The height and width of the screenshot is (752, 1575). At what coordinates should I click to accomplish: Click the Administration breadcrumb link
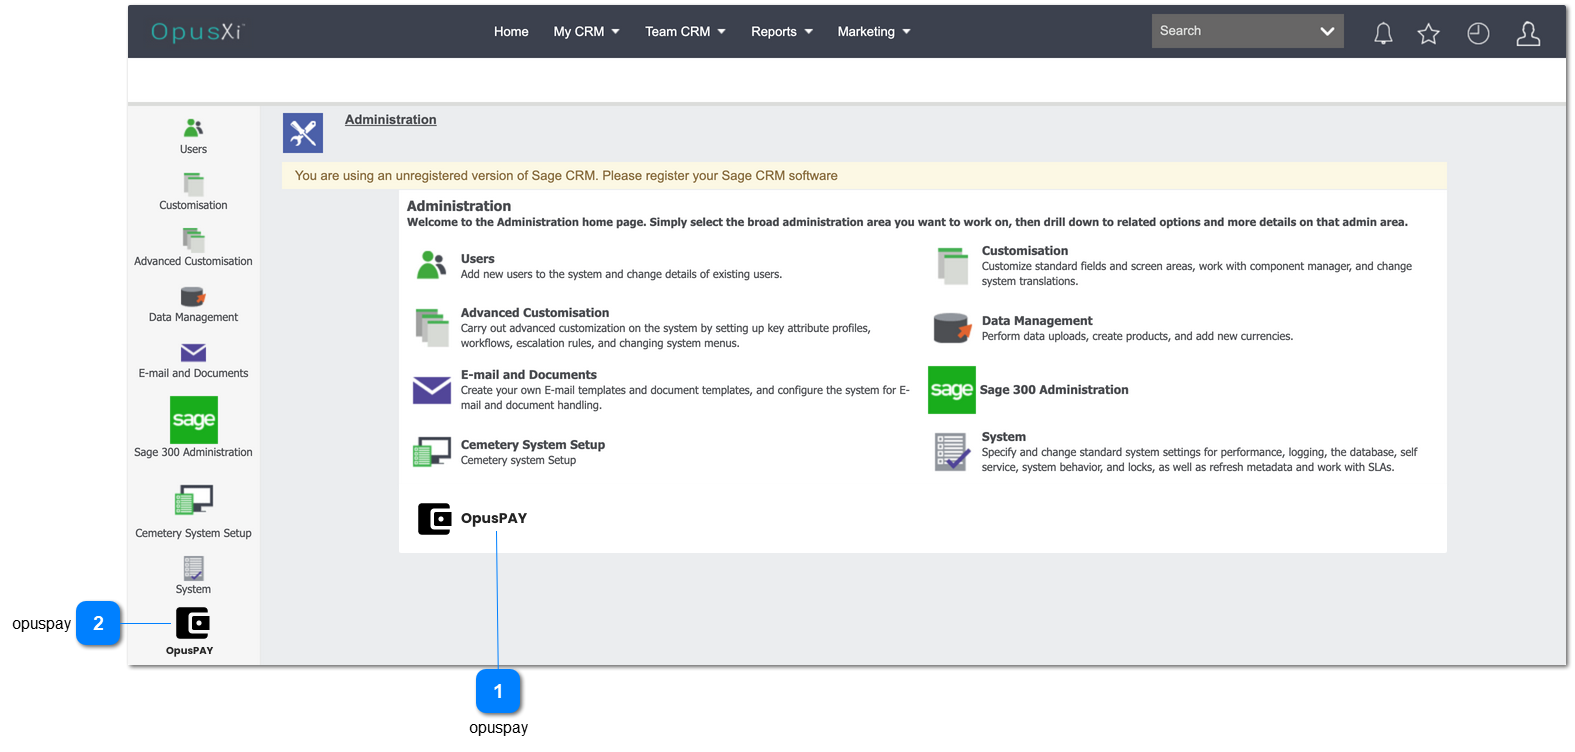click(x=390, y=120)
